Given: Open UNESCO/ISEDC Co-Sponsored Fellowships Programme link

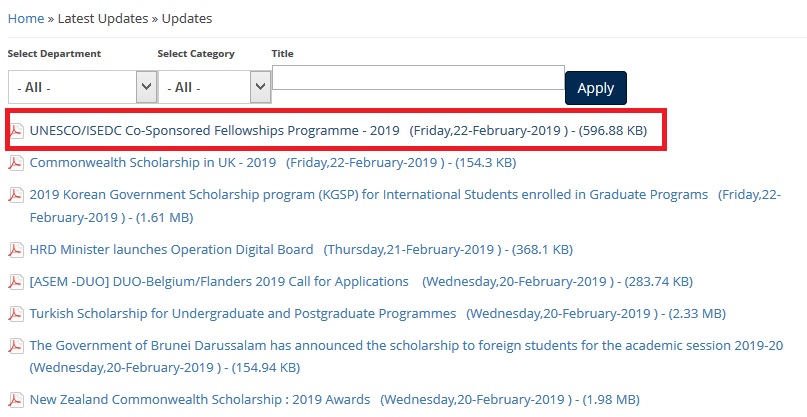Looking at the screenshot, I should point(215,131).
